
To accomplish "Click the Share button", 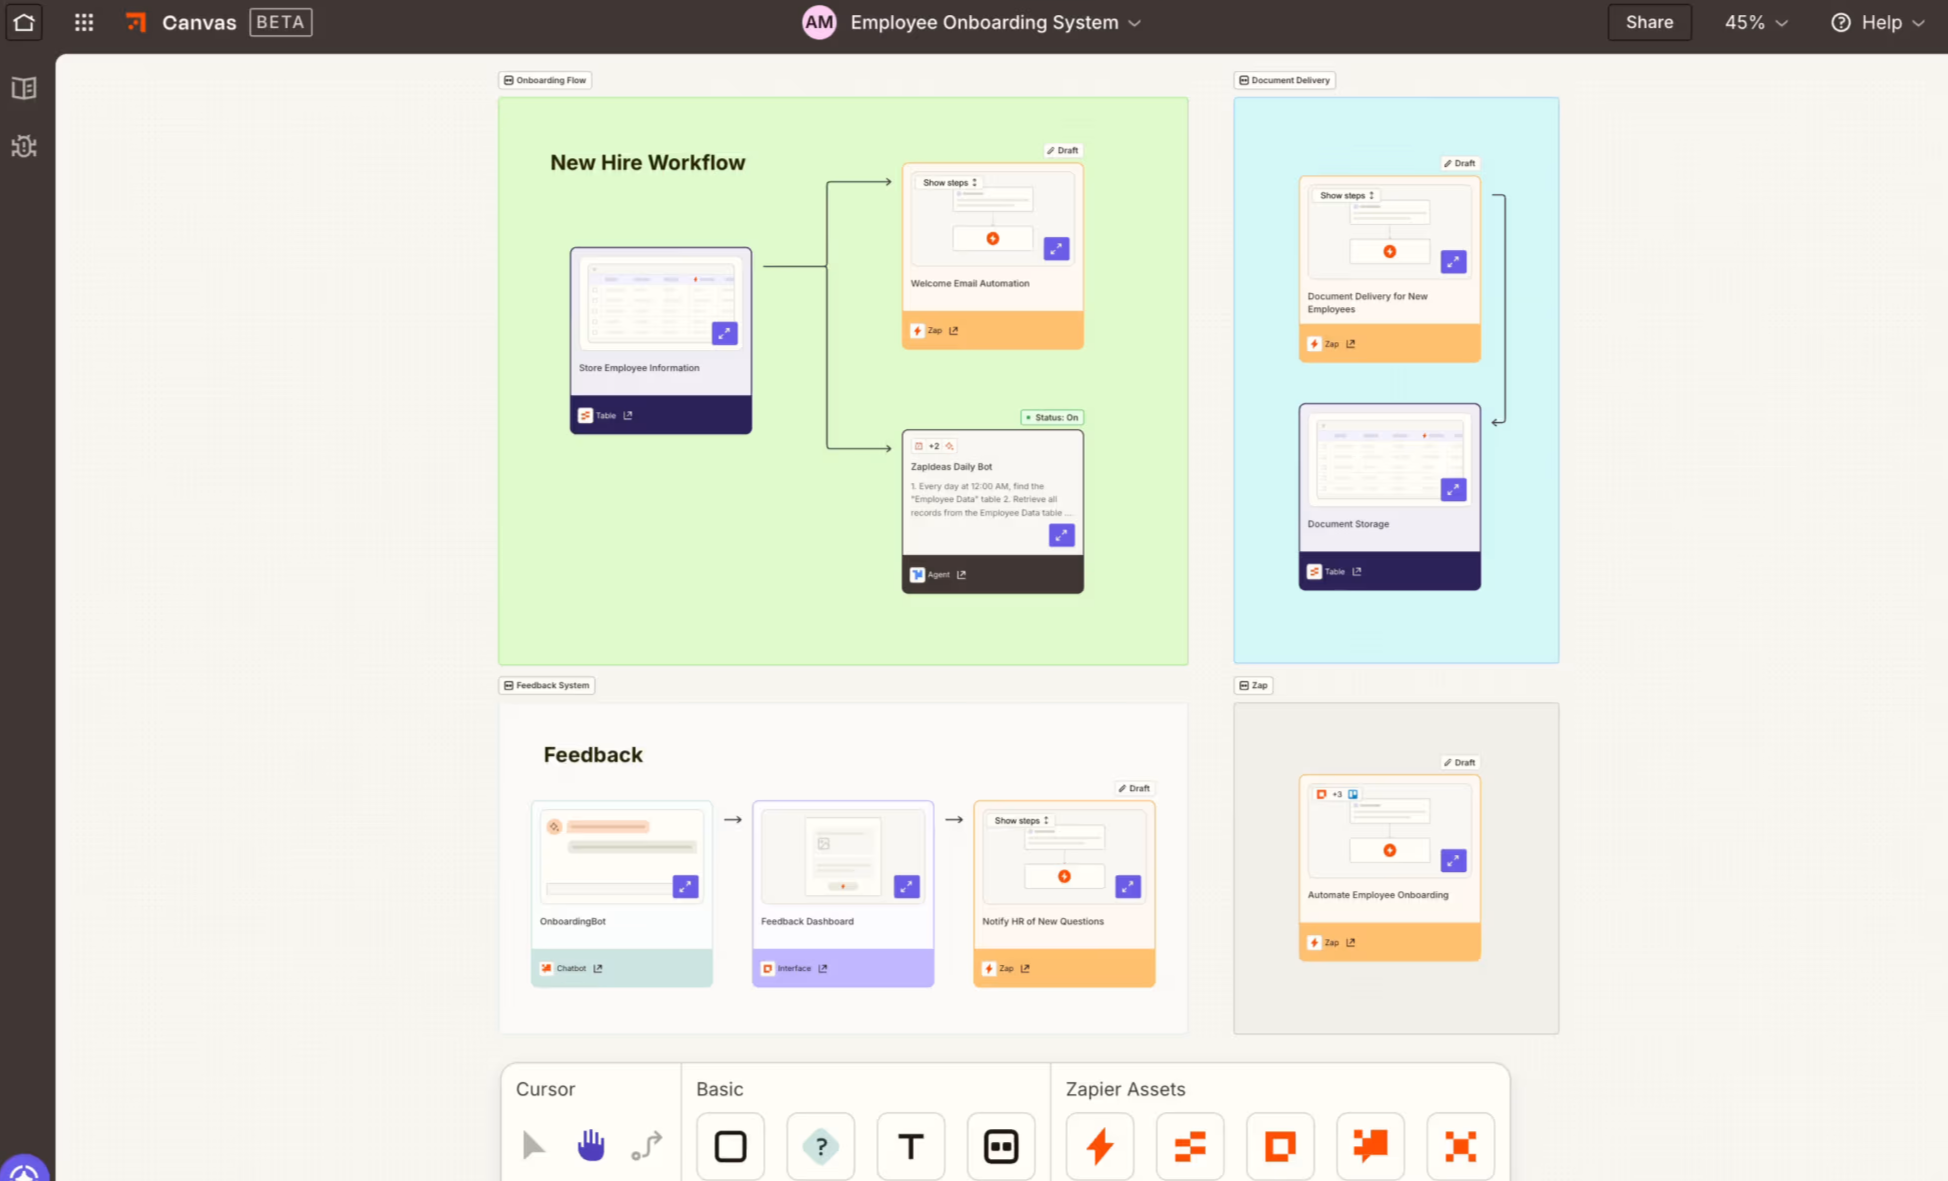I will [1649, 22].
